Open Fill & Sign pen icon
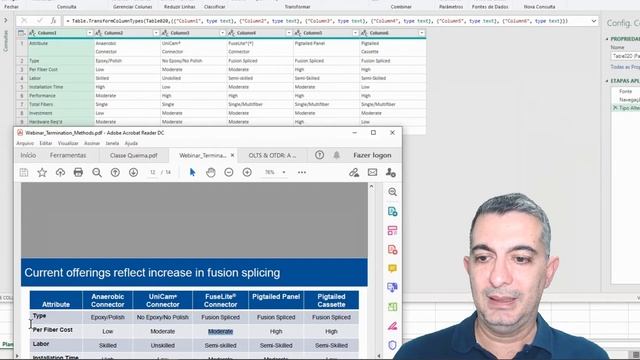The image size is (640, 360). tap(392, 326)
